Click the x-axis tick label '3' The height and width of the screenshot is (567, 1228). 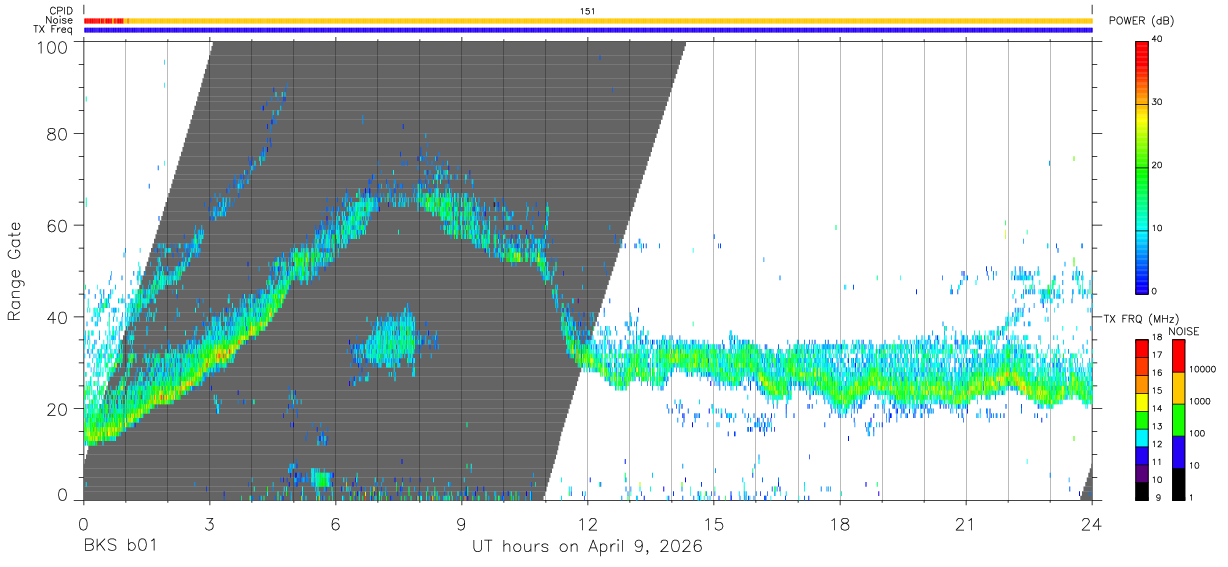click(209, 525)
